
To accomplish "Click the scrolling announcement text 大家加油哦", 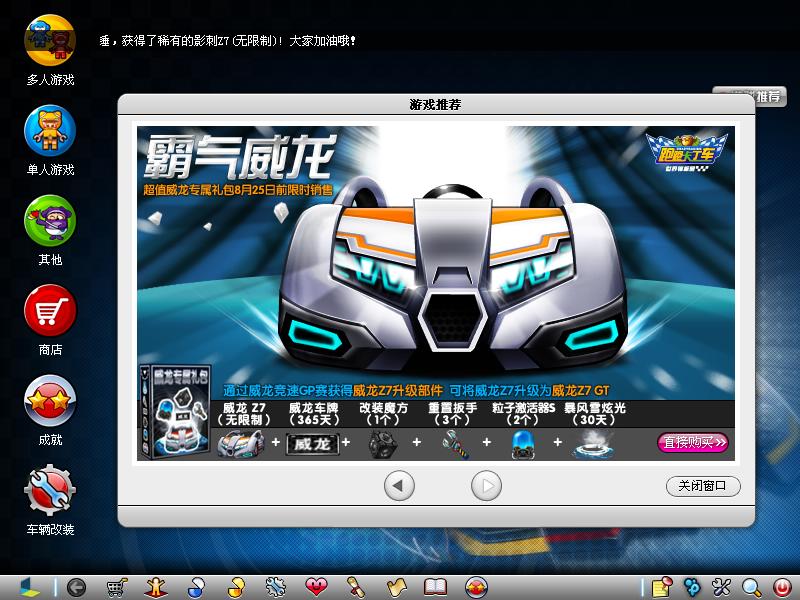I will (322, 41).
